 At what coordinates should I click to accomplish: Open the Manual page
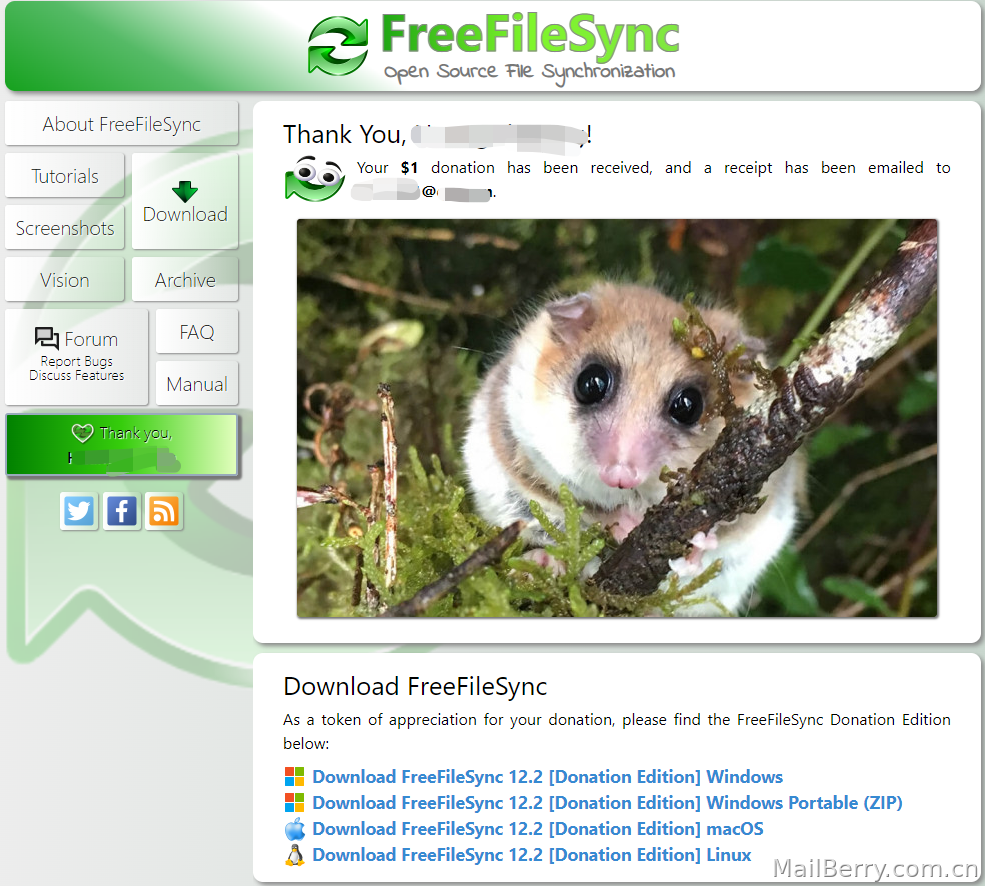click(197, 383)
